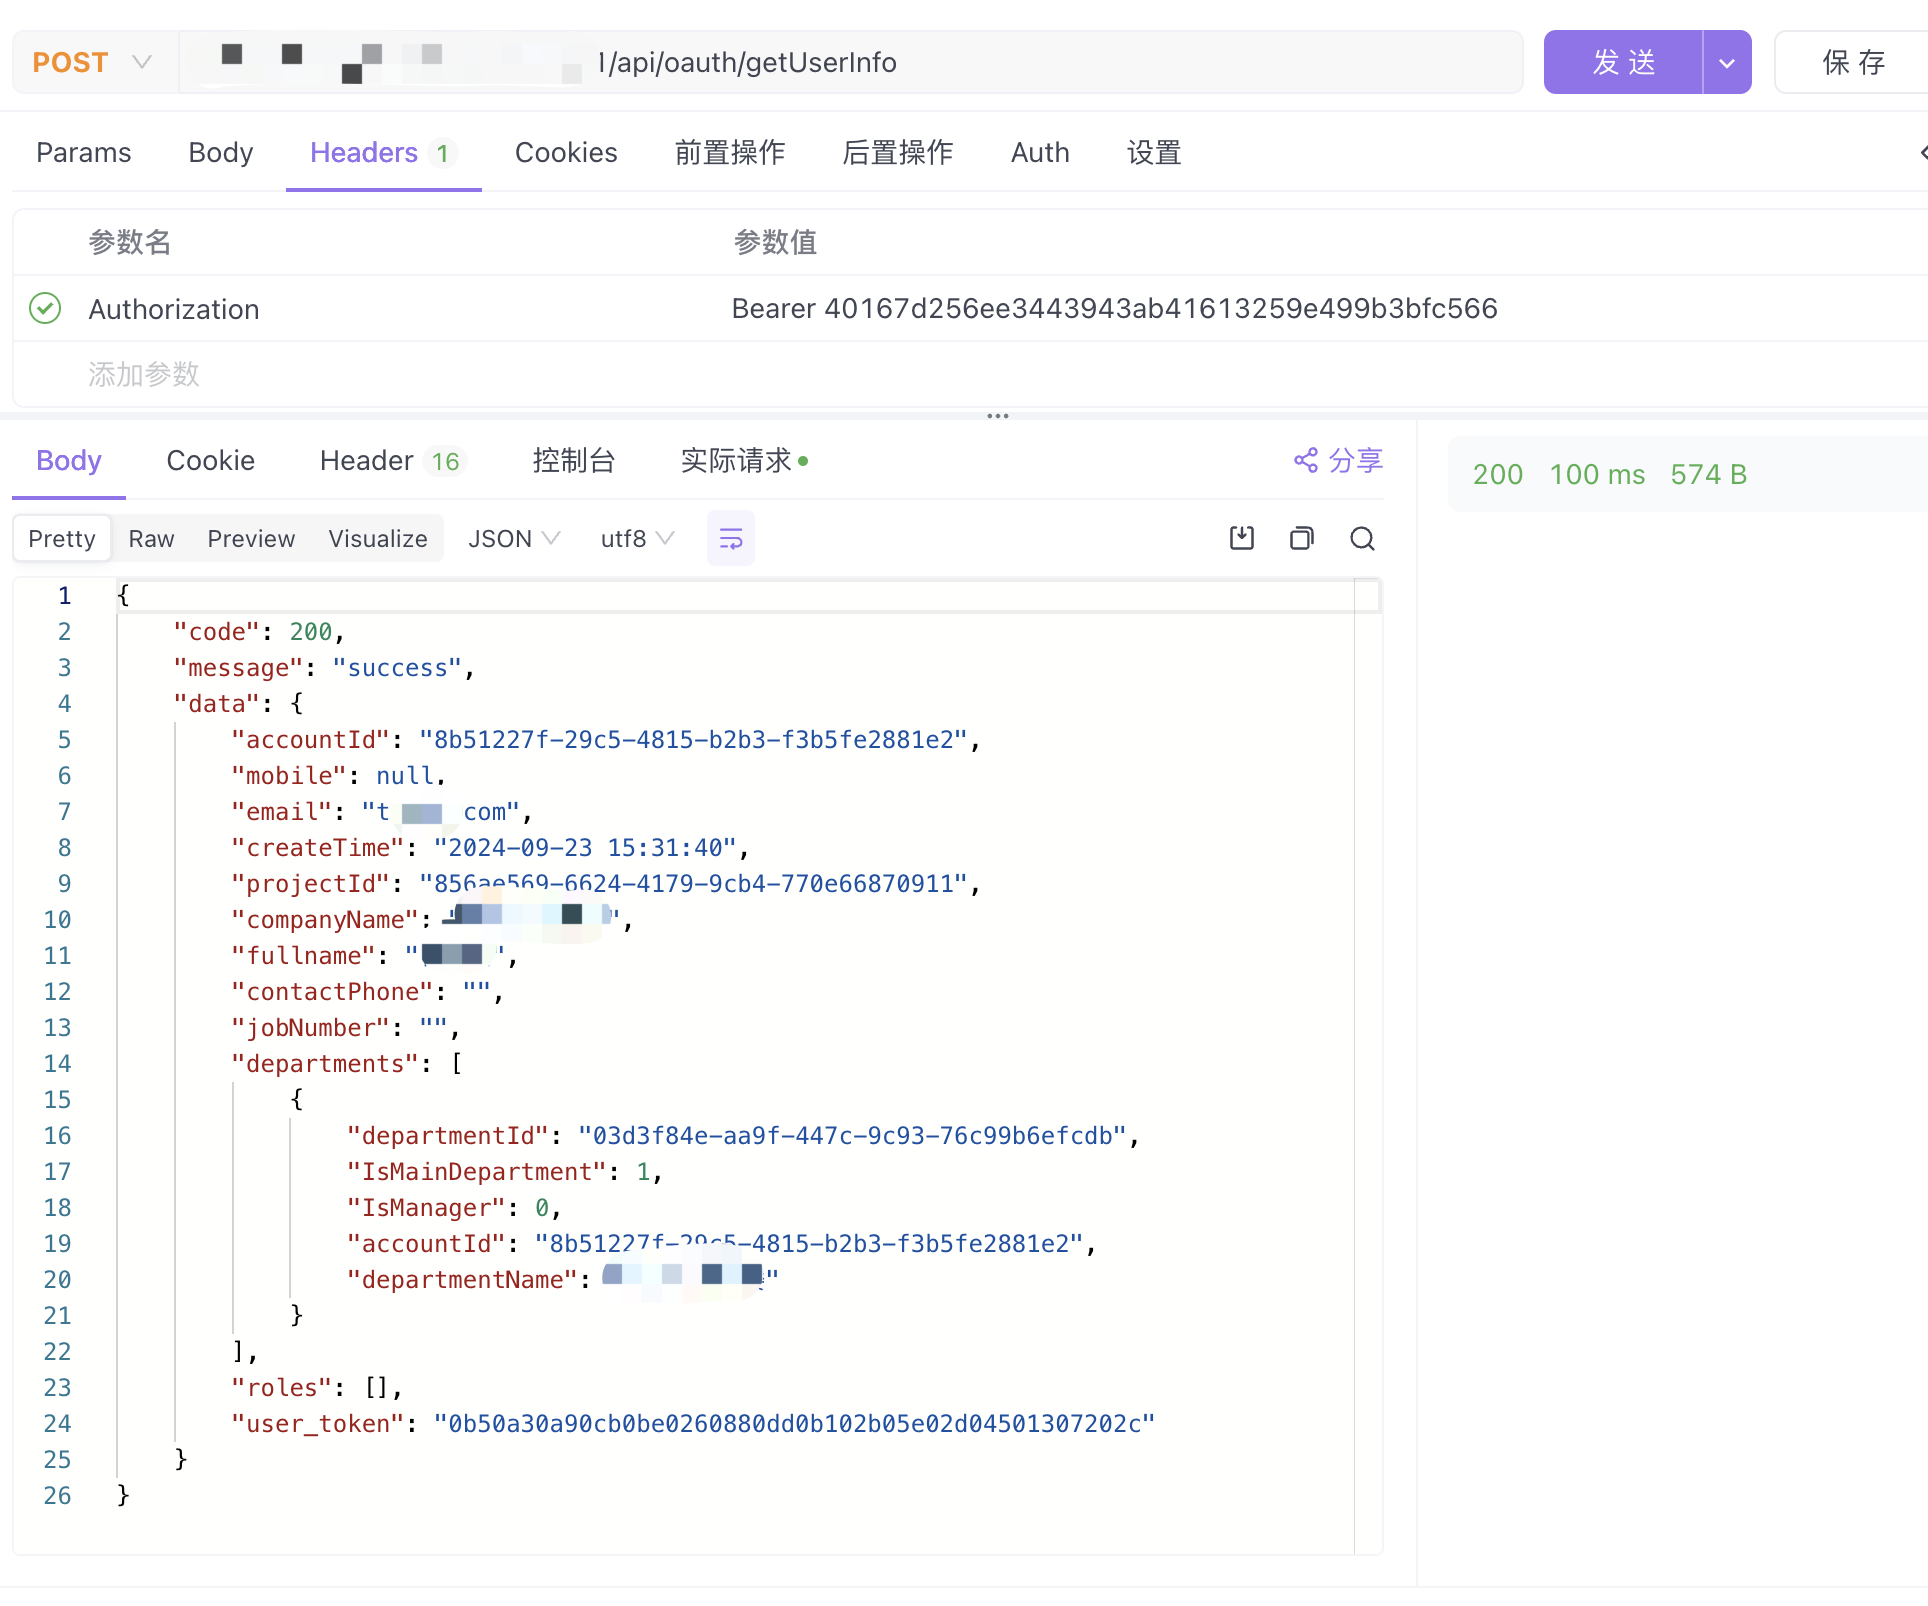Switch to the Params tab
Viewport: 1928px width, 1606px height.
coord(84,152)
